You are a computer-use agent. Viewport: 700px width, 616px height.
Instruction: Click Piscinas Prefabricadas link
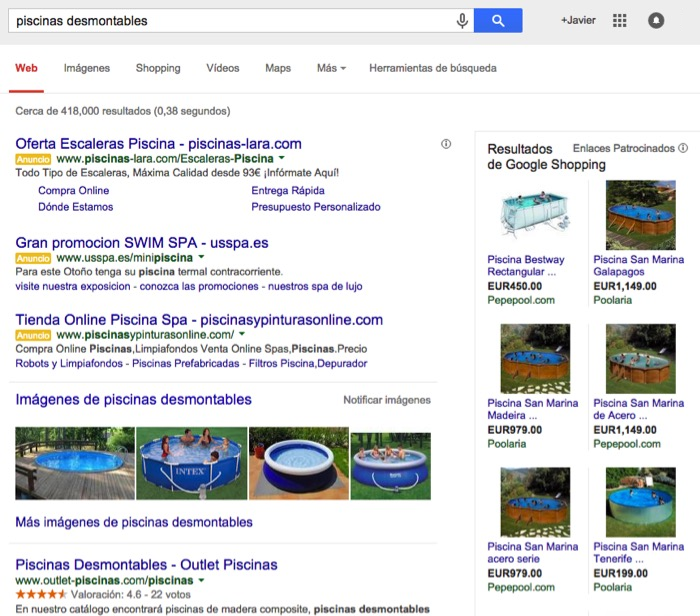pyautogui.click(x=186, y=364)
